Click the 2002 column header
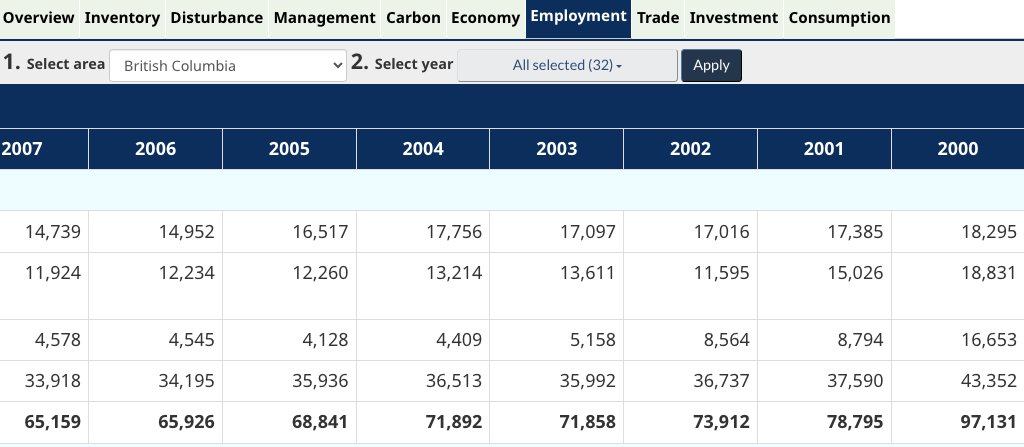The width and height of the screenshot is (1024, 447). pyautogui.click(x=690, y=148)
